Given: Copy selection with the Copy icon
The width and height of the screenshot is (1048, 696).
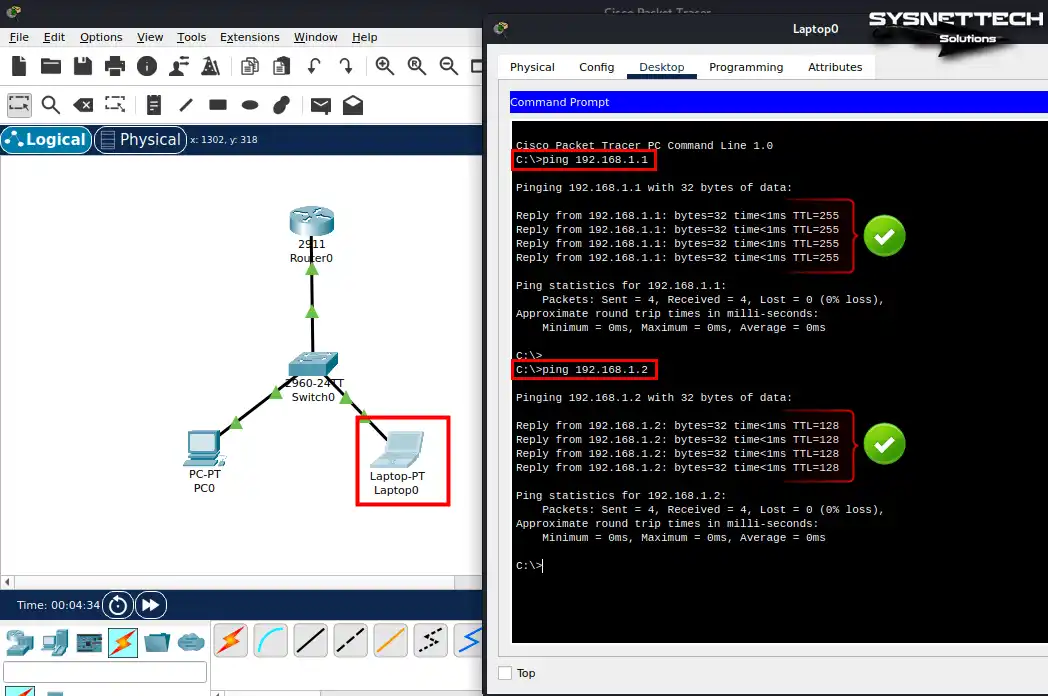Looking at the screenshot, I should [250, 66].
